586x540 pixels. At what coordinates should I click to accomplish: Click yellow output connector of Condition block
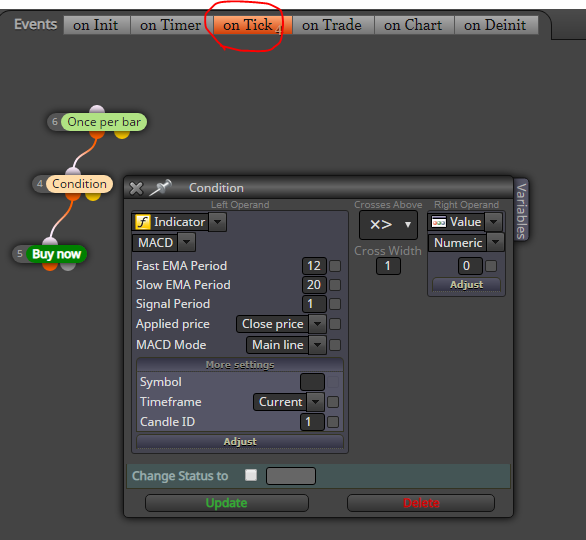93,197
